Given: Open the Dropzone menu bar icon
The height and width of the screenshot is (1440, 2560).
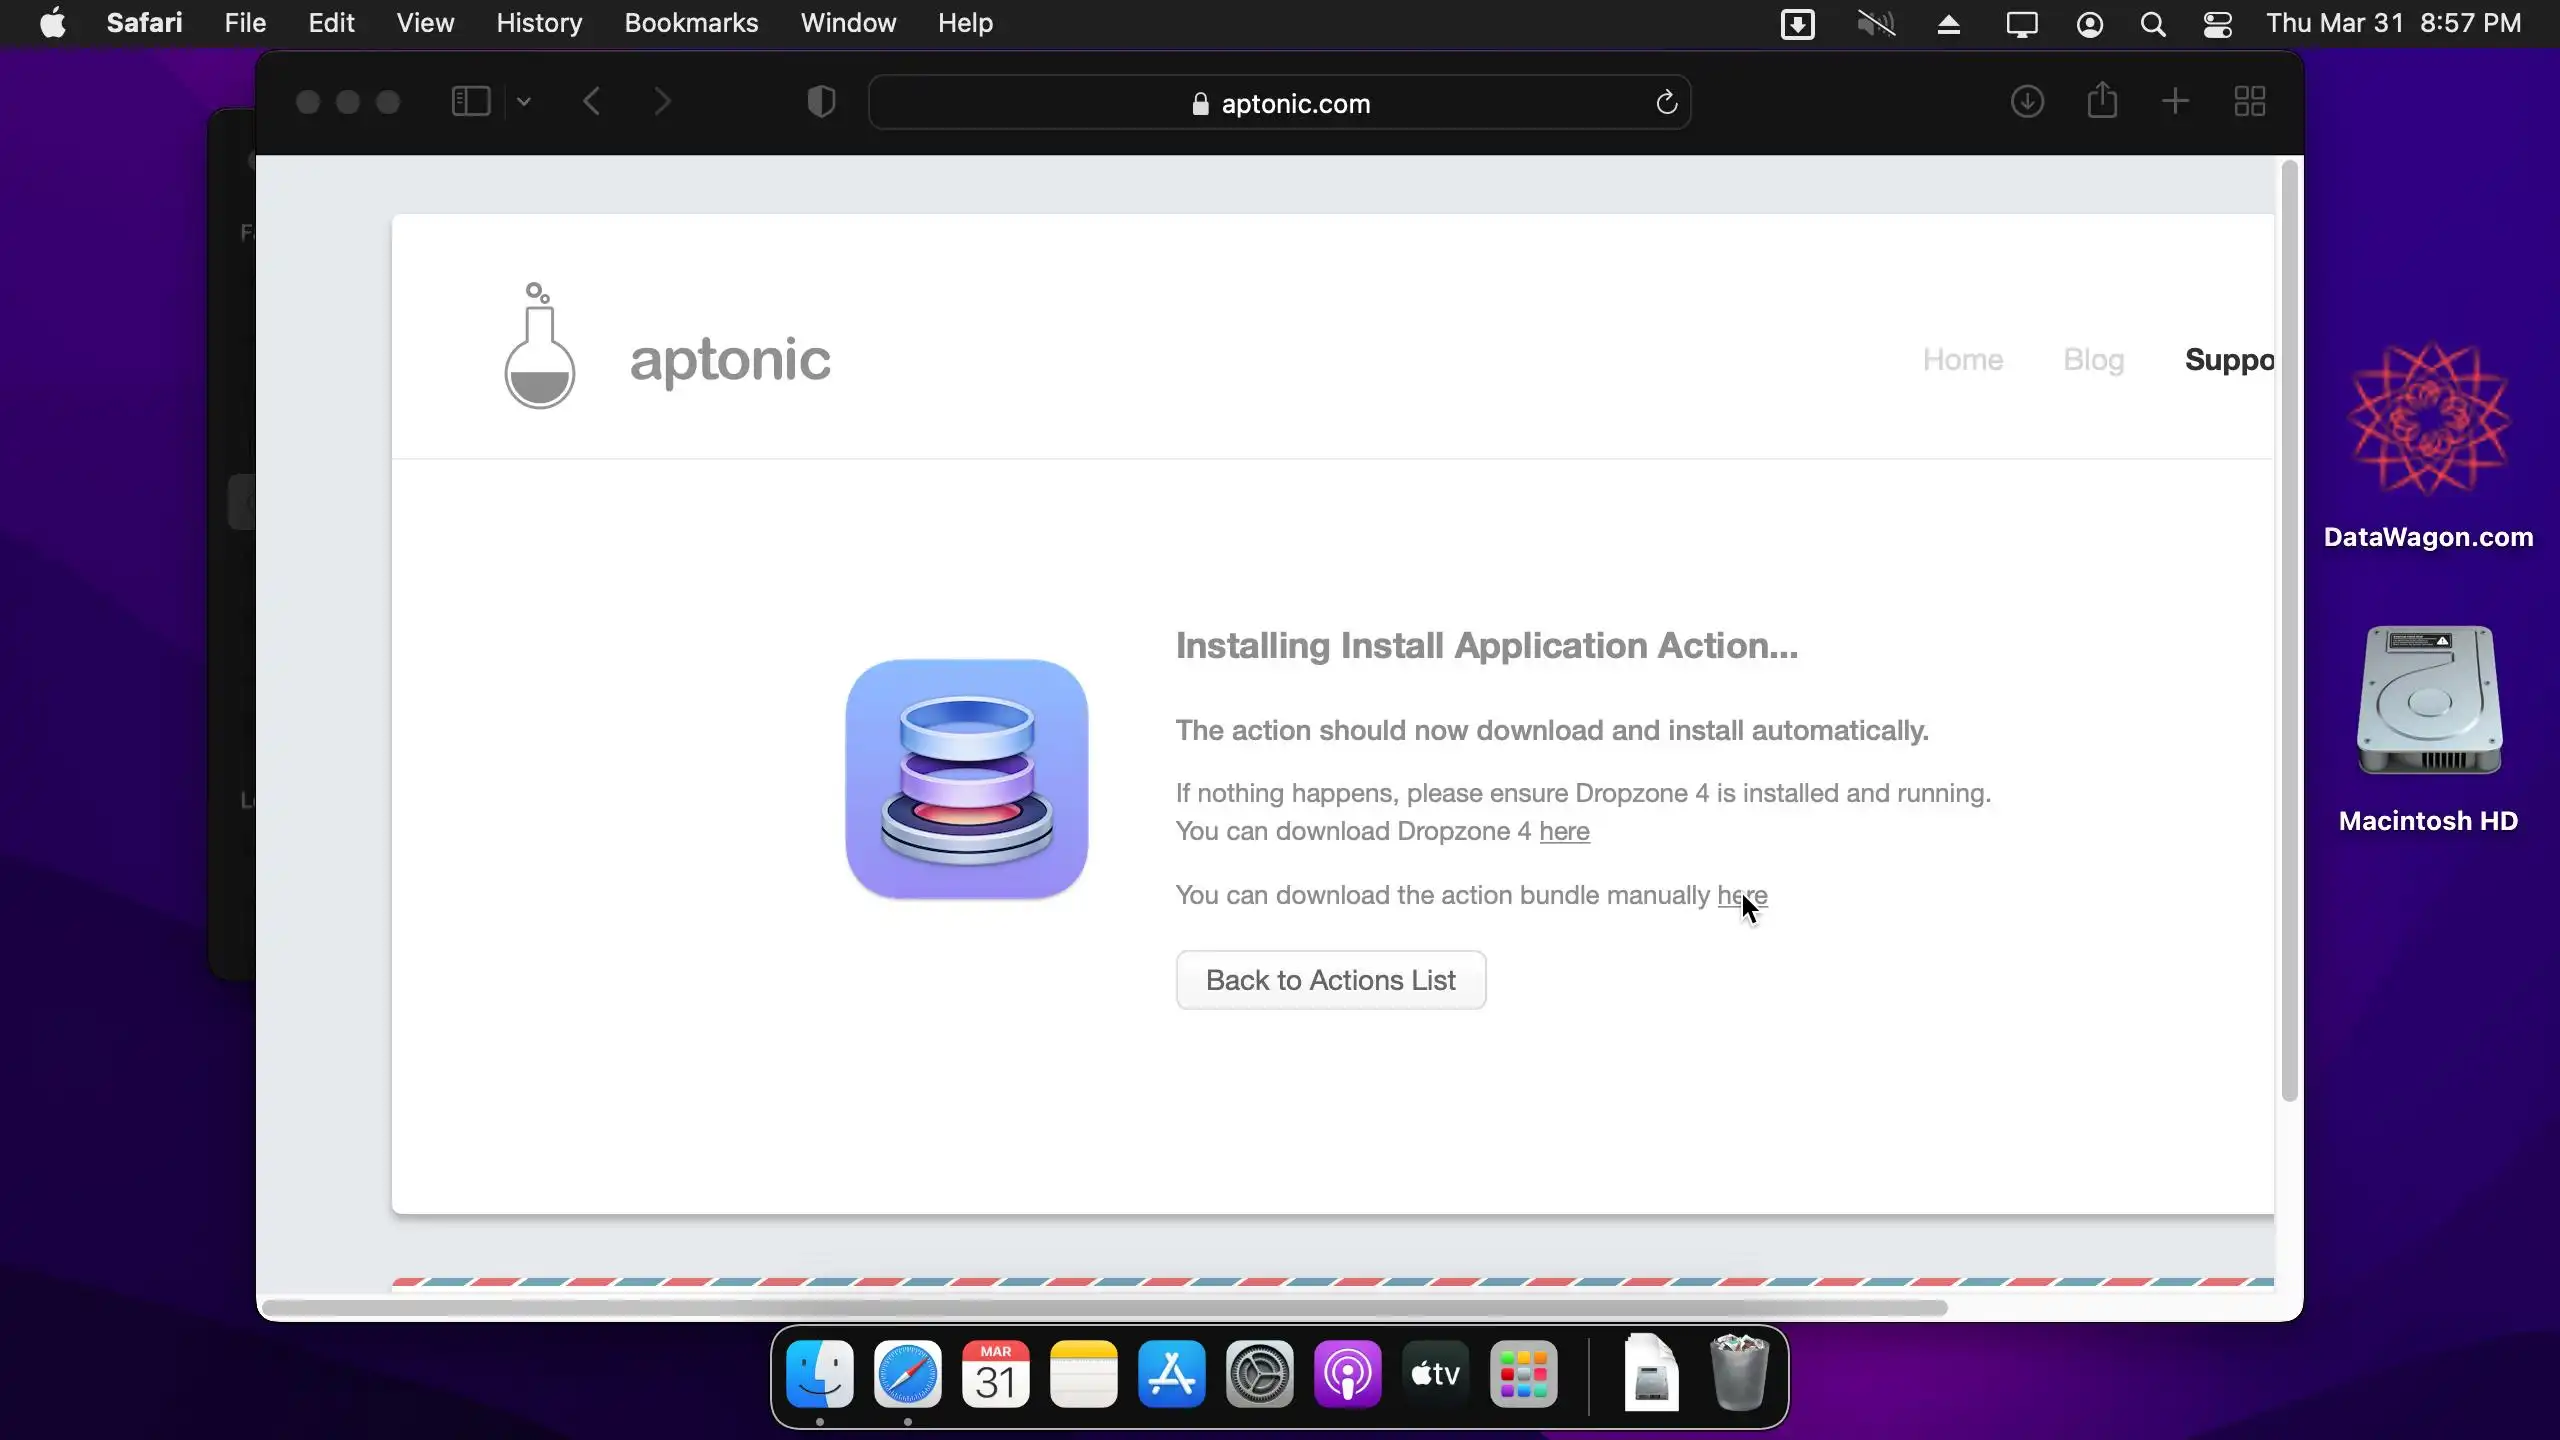Looking at the screenshot, I should click(x=1797, y=24).
